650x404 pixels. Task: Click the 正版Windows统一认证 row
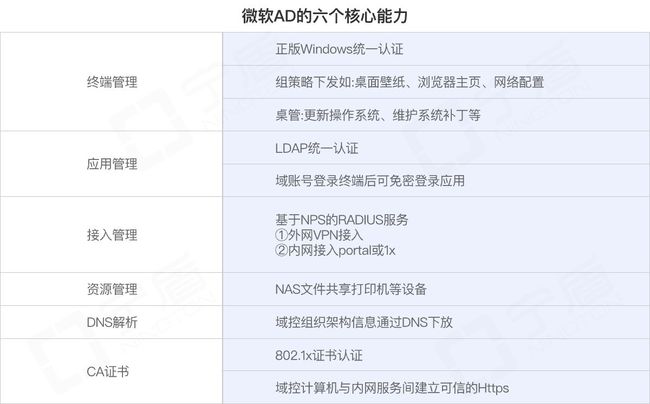pyautogui.click(x=436, y=49)
